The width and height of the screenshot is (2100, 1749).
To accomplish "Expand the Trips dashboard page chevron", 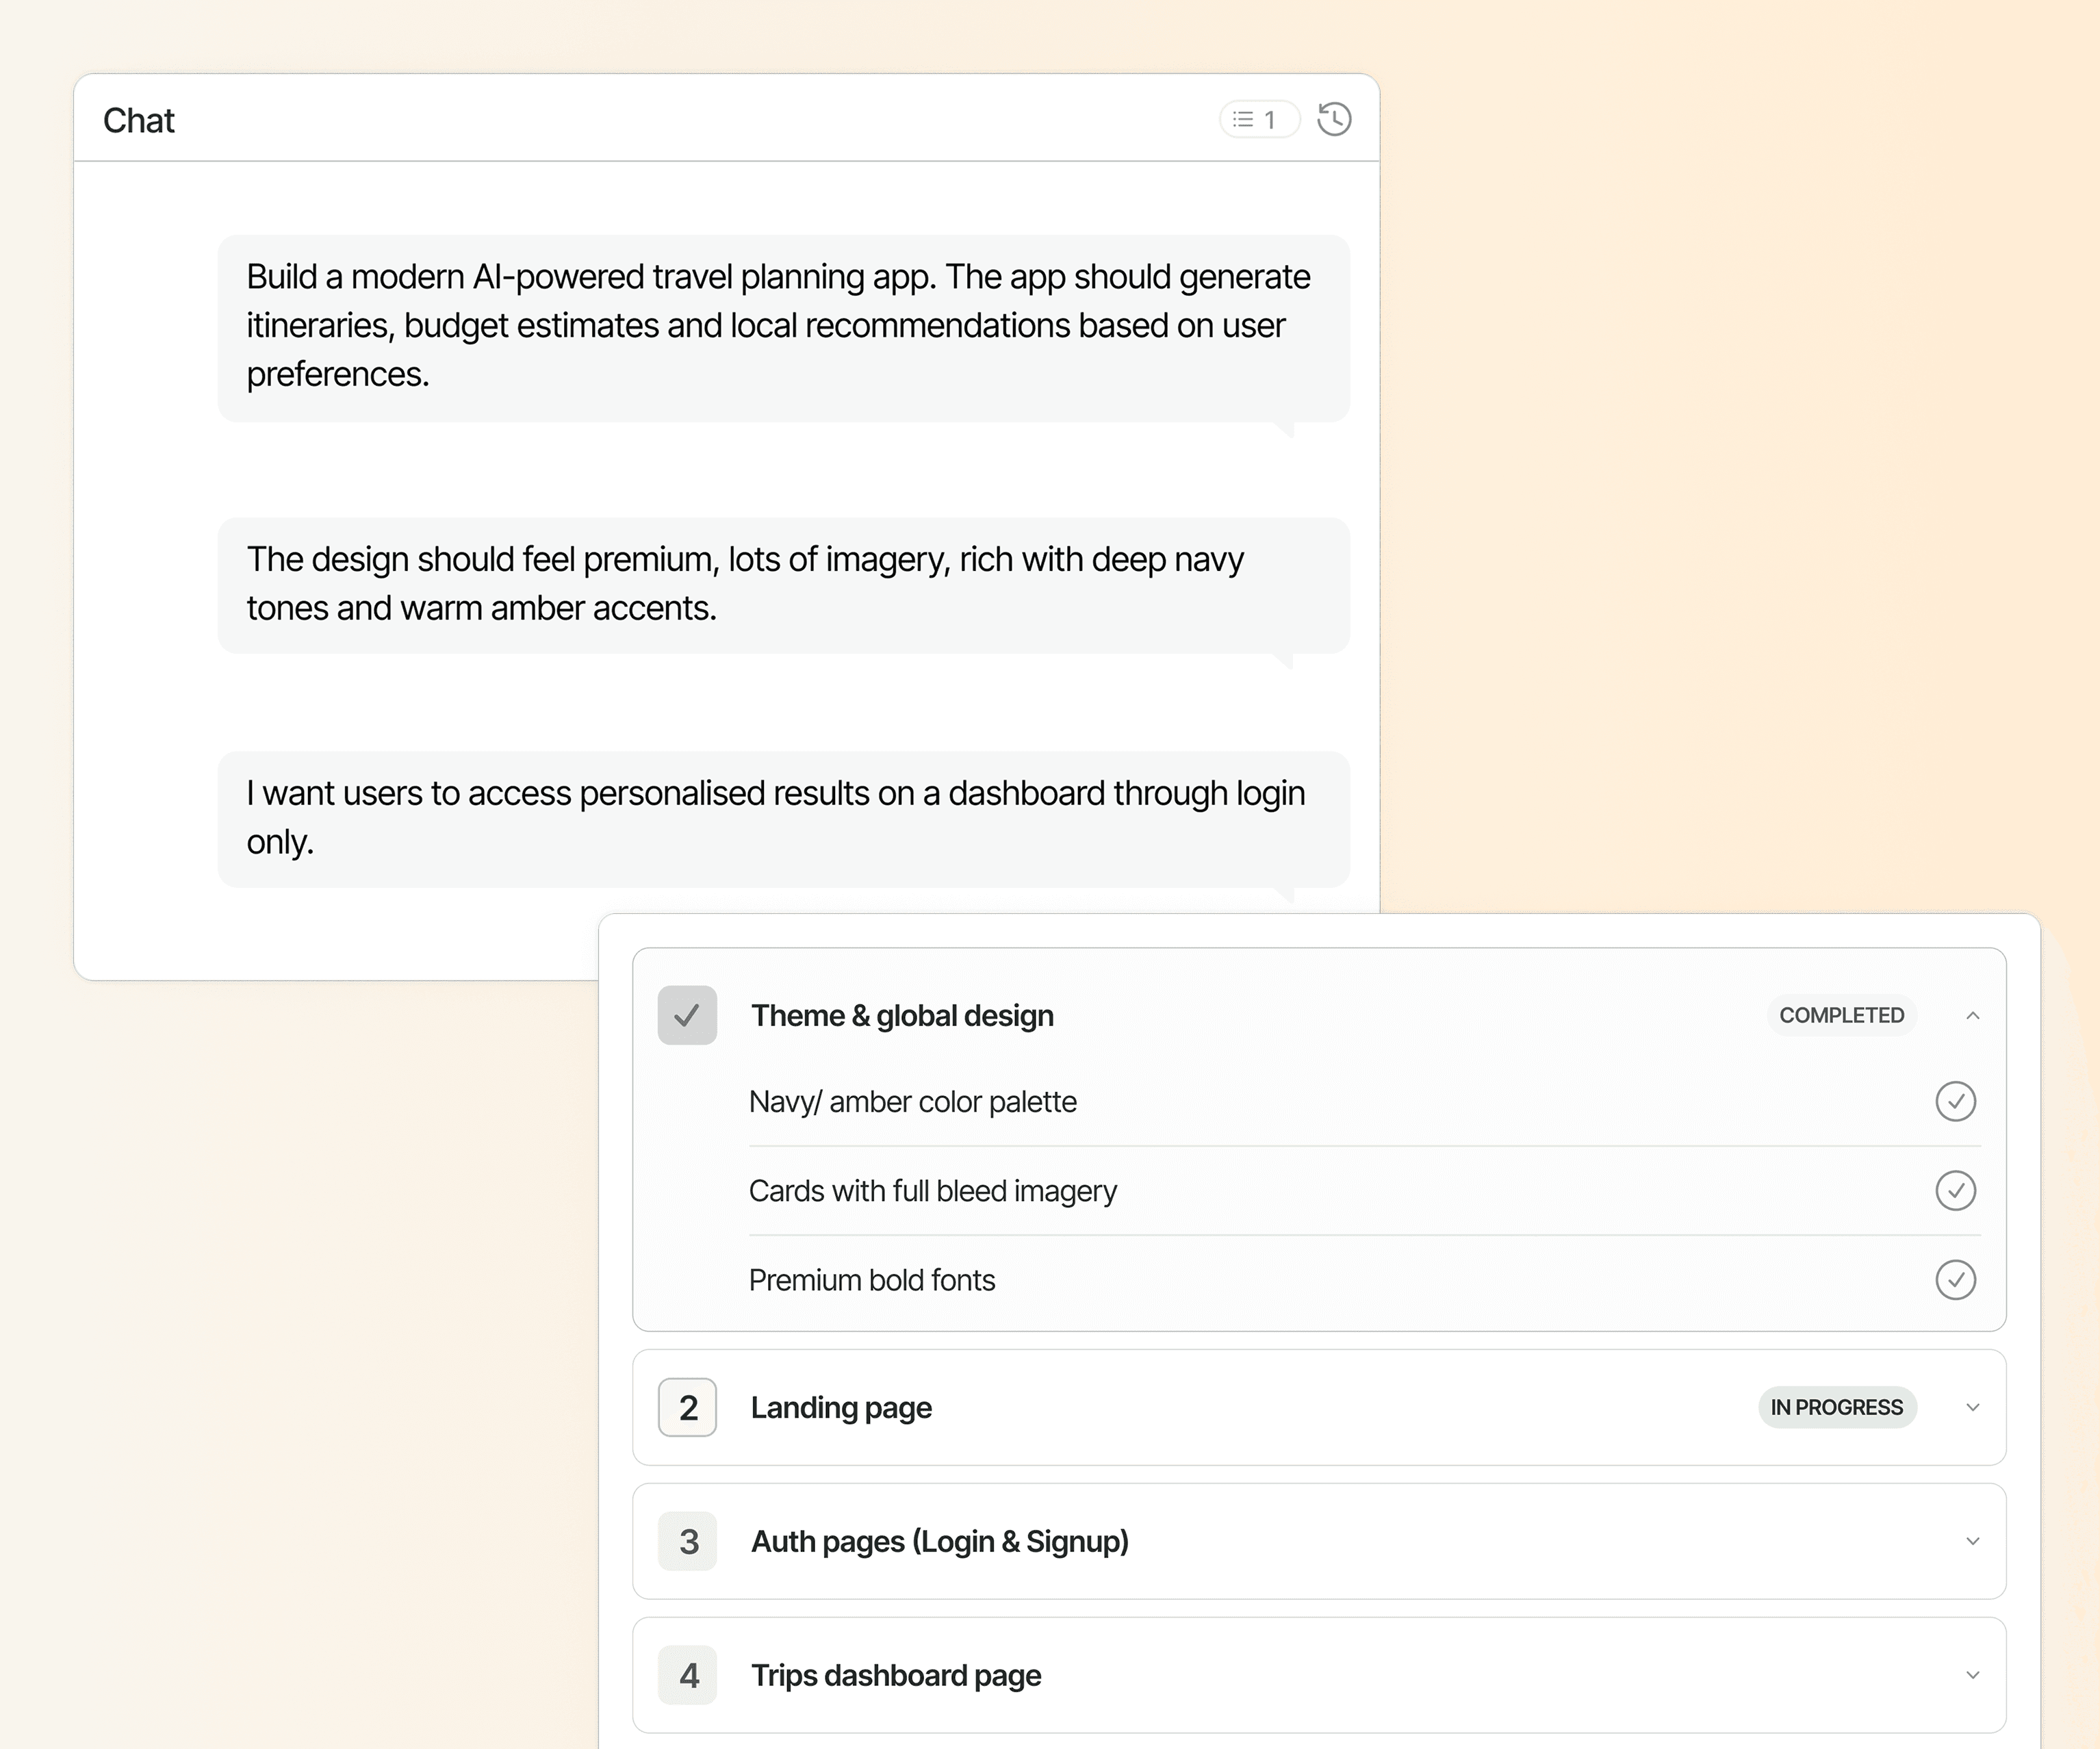I will (x=1972, y=1675).
